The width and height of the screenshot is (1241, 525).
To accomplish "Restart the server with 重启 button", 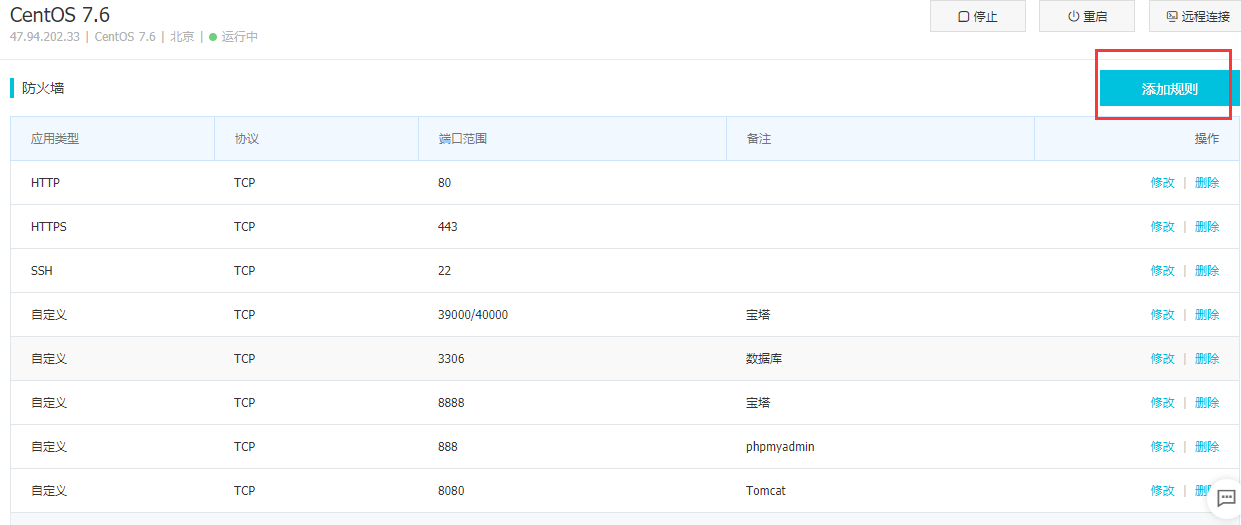I will coord(1087,16).
